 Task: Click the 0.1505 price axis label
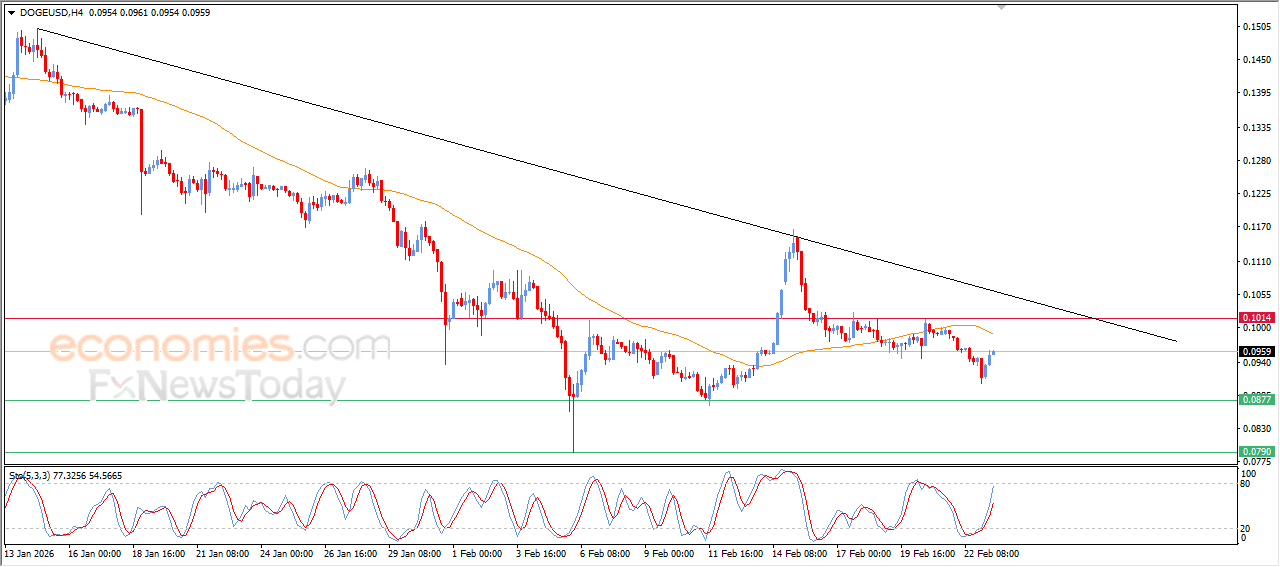(1256, 27)
